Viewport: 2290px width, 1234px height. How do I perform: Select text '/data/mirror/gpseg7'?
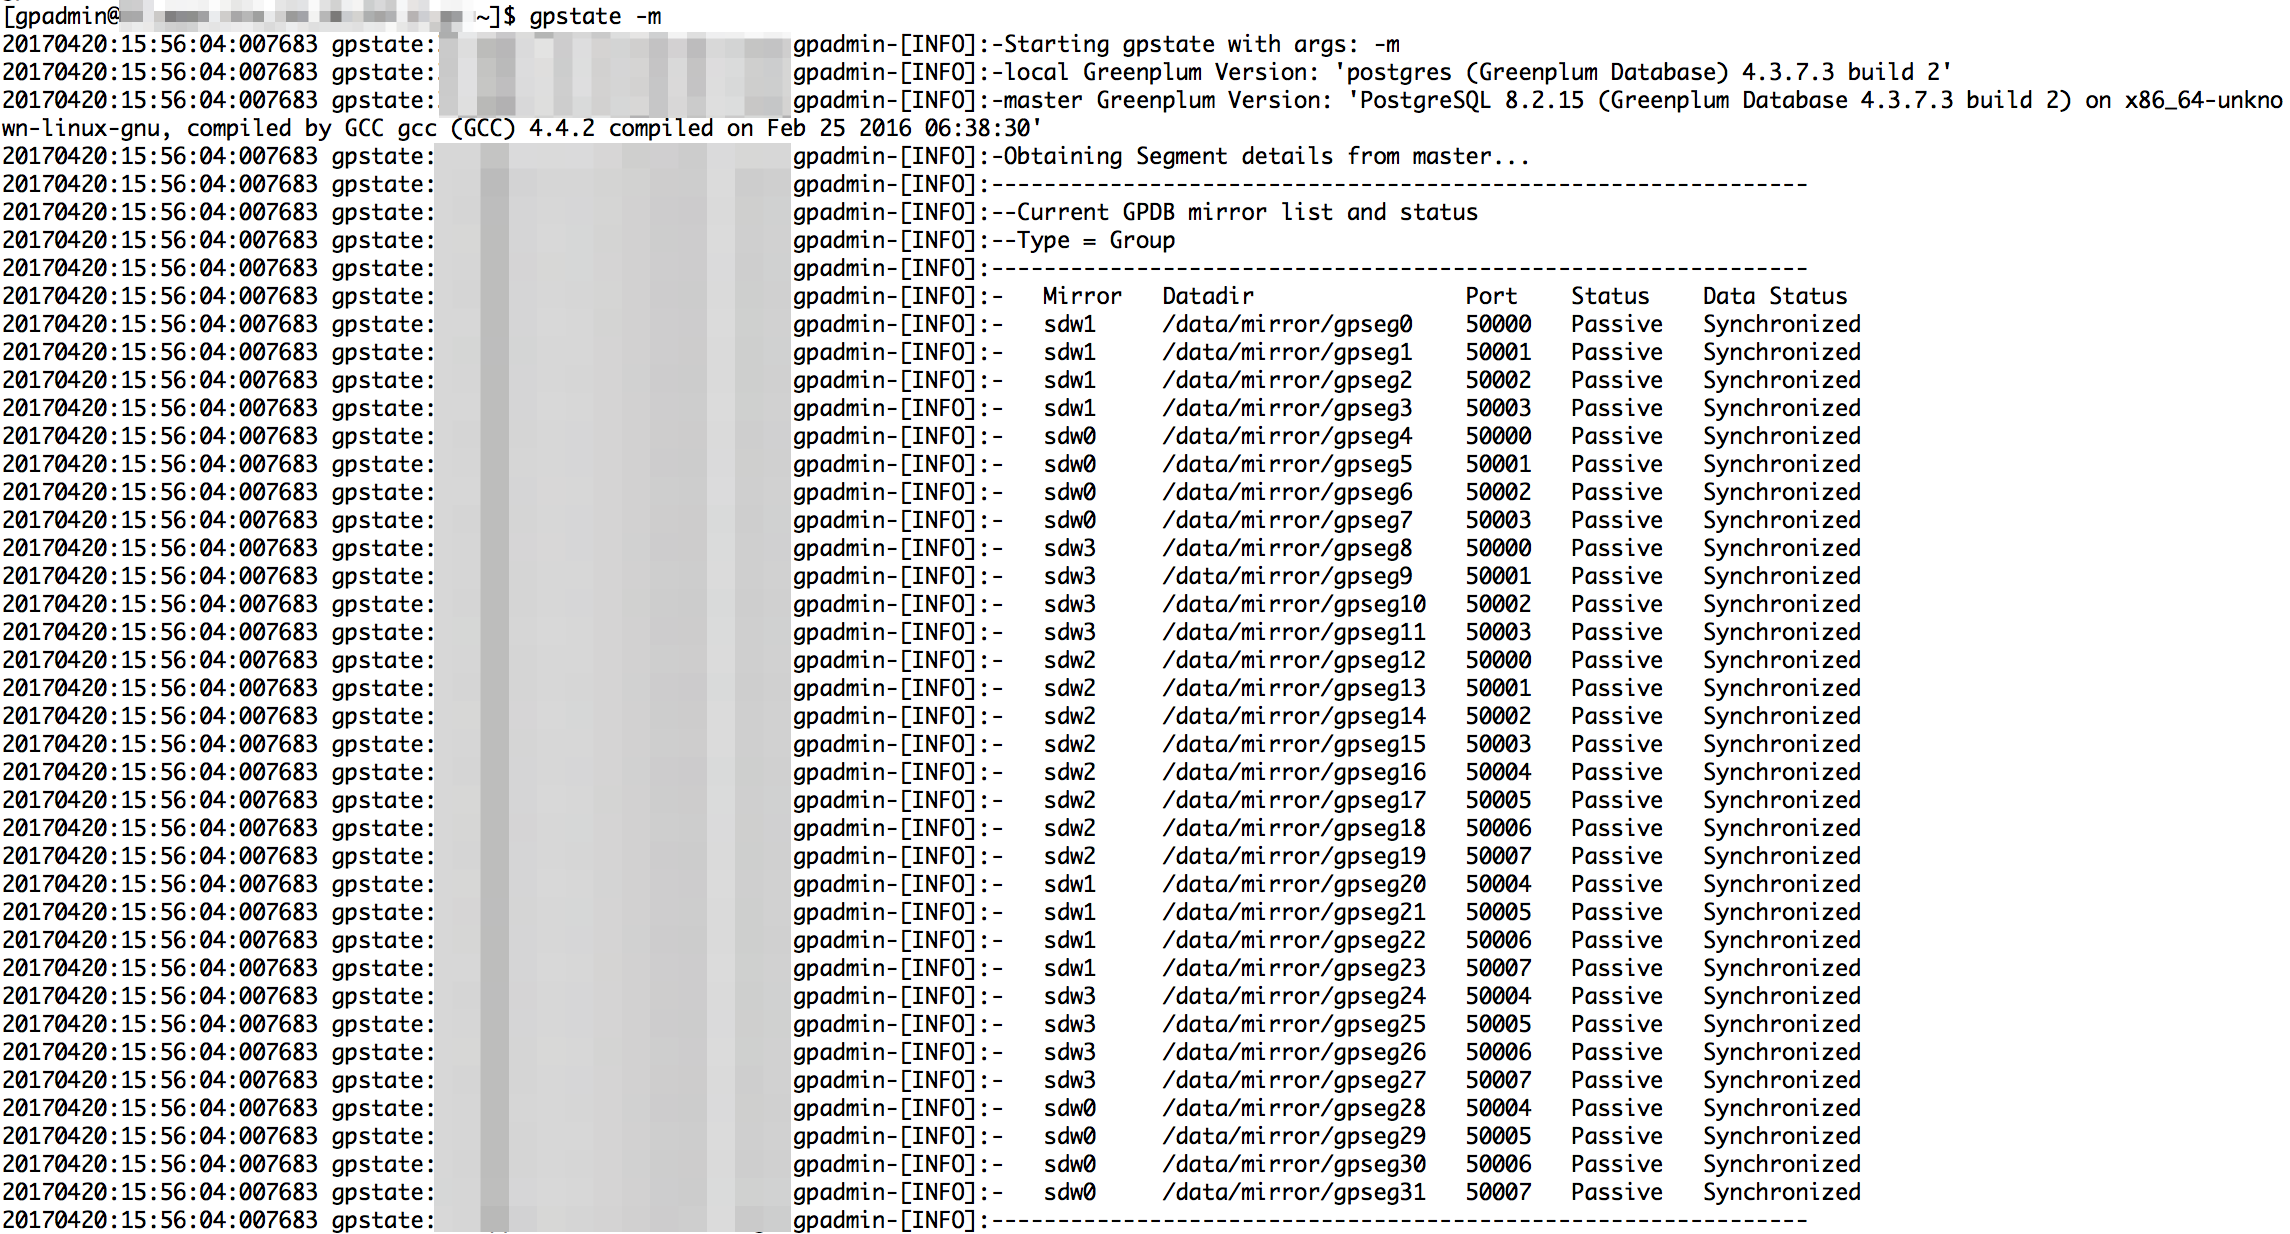(1287, 520)
